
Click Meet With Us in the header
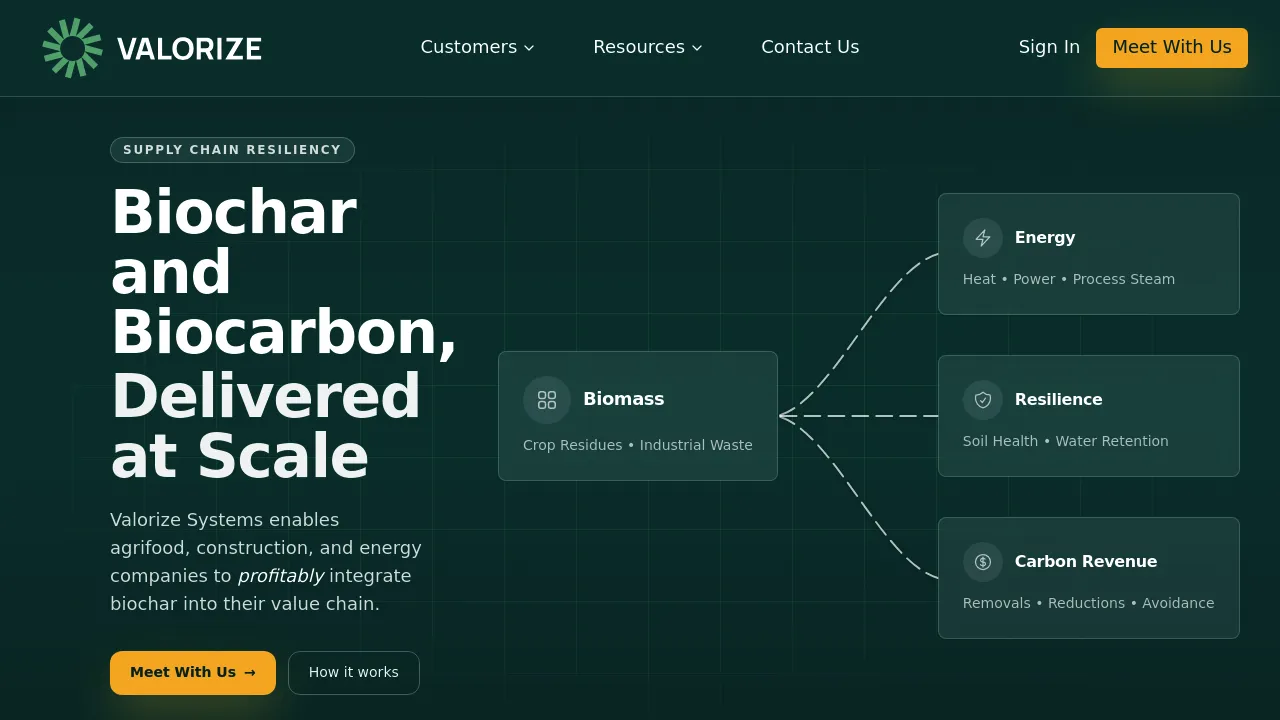coord(1172,48)
